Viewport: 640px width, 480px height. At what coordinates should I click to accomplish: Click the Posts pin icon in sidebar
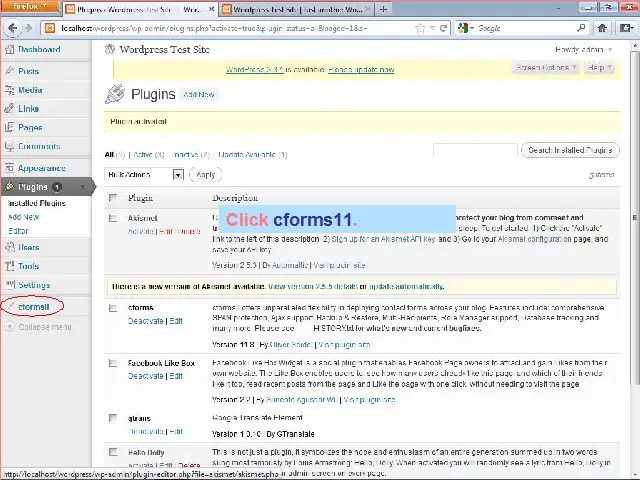(9, 71)
